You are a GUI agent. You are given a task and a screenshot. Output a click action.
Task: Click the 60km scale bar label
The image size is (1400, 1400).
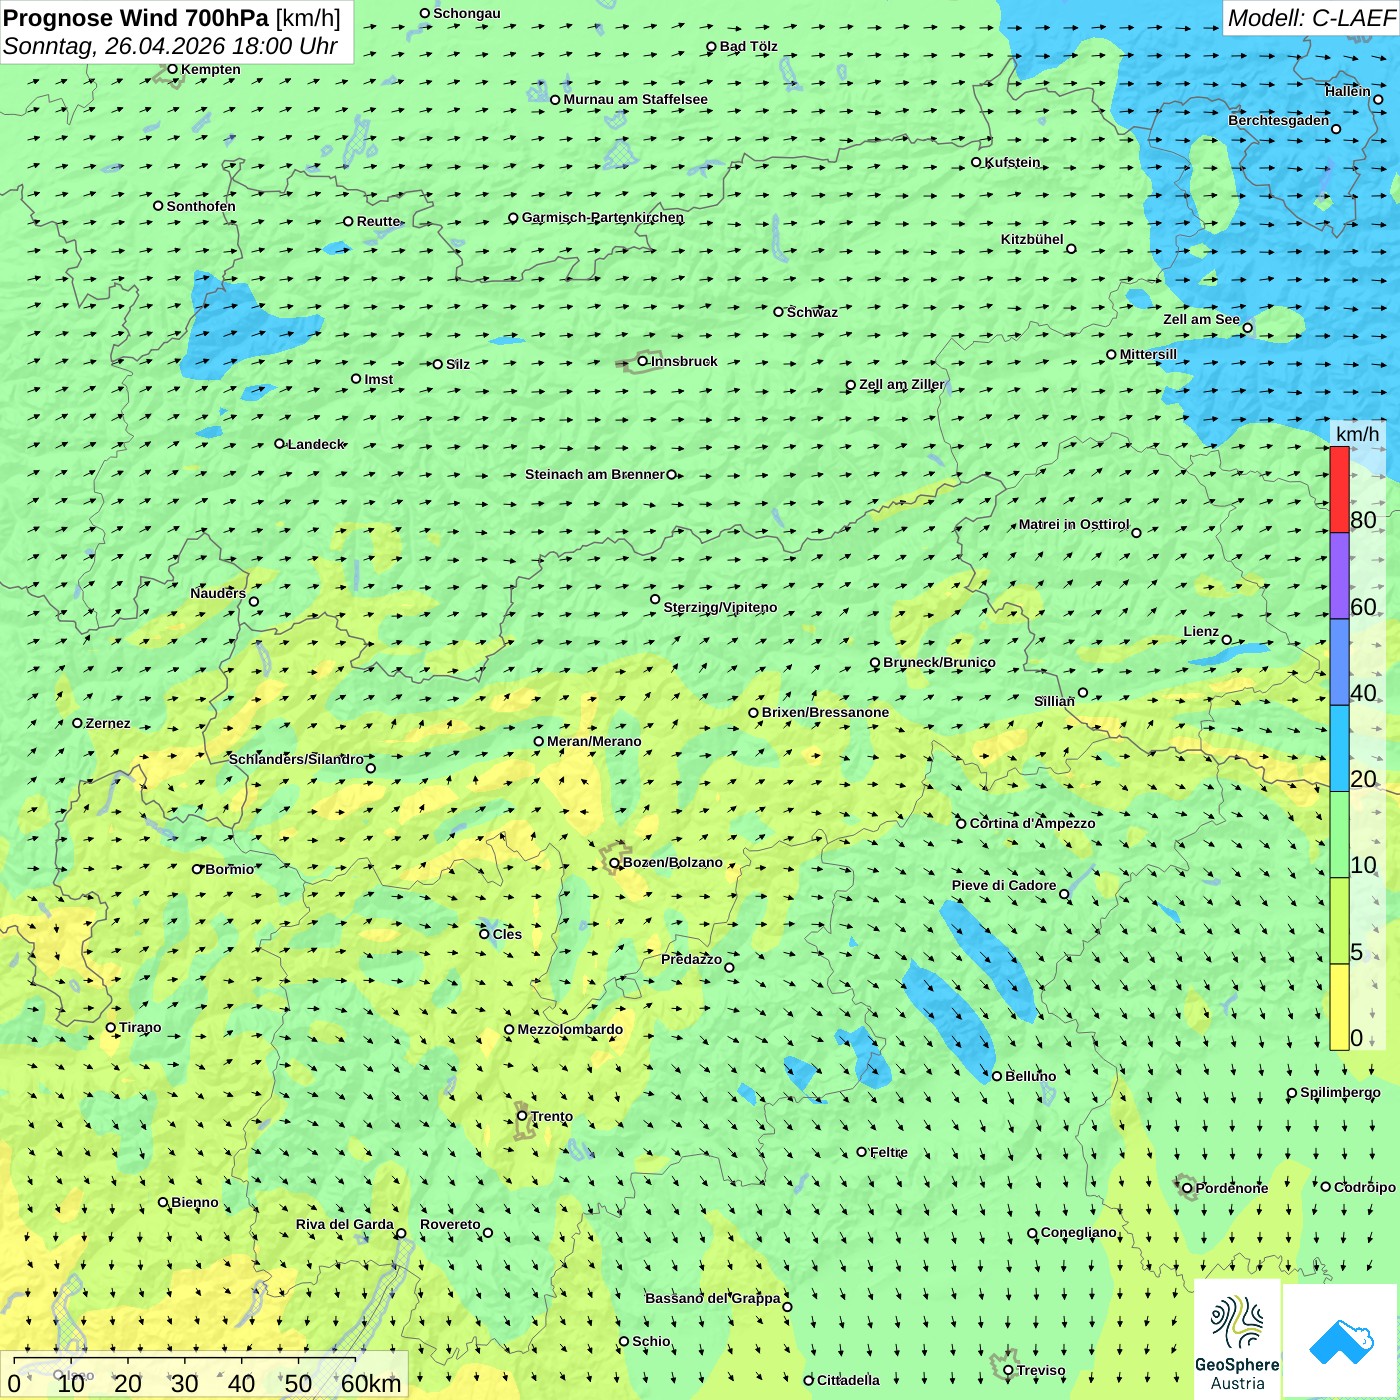pyautogui.click(x=371, y=1384)
